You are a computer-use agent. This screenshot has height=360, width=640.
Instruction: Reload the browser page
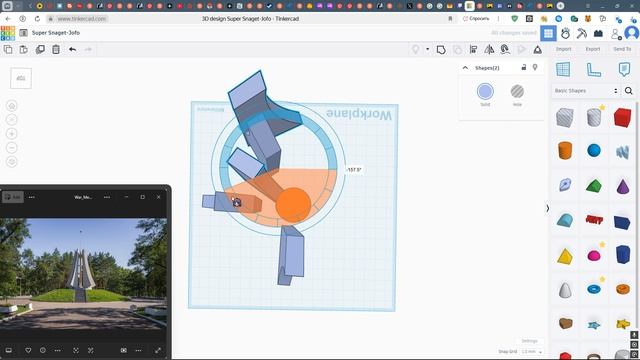[x=37, y=19]
